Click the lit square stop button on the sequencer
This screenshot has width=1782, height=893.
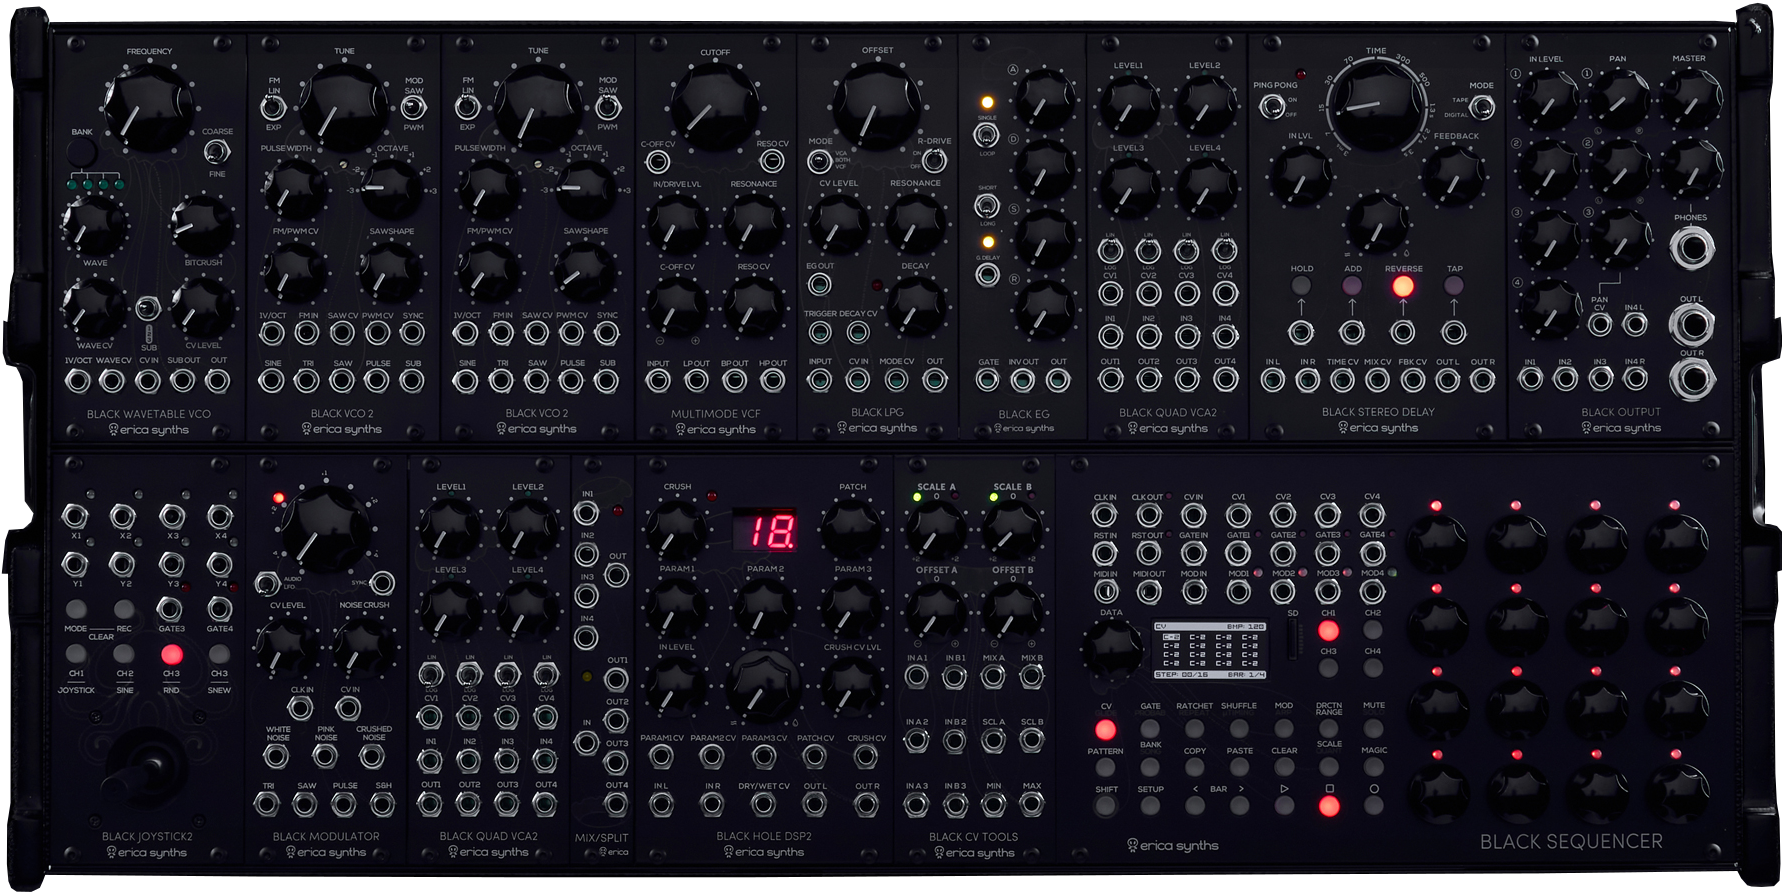1329,805
